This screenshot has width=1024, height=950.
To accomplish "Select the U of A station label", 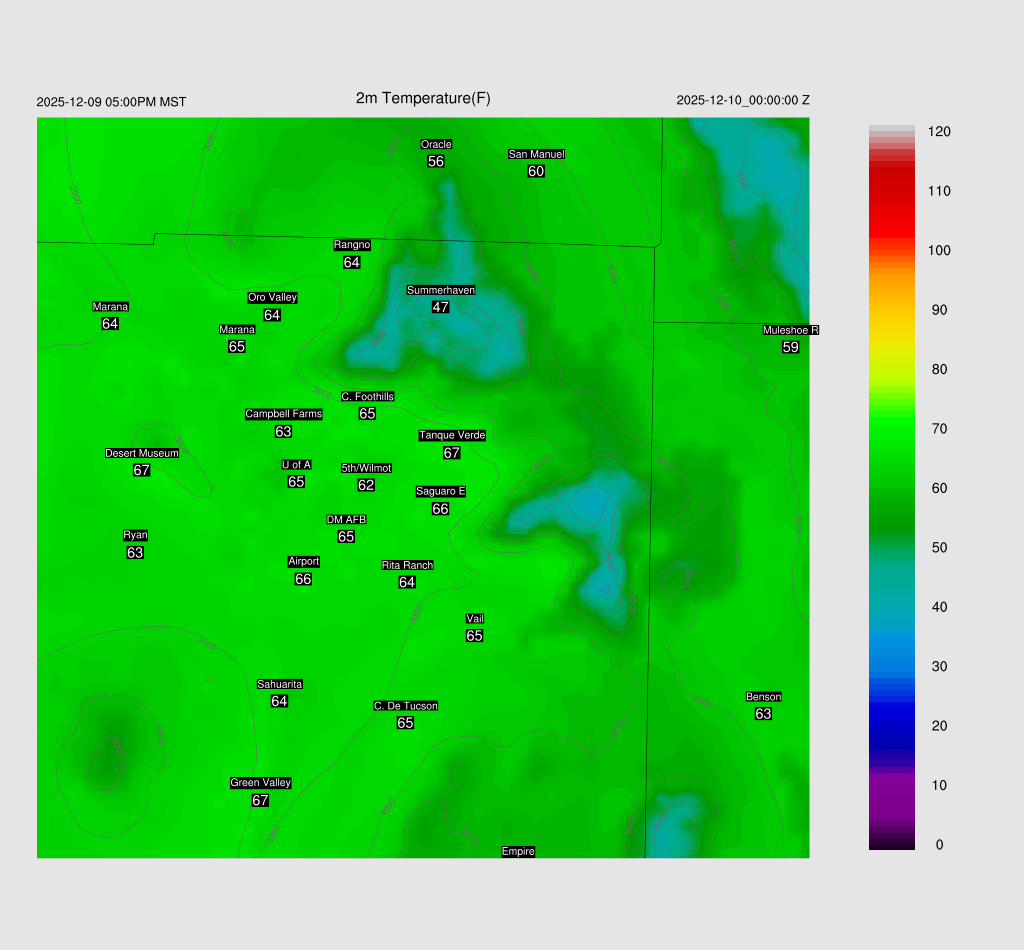I will pyautogui.click(x=296, y=464).
